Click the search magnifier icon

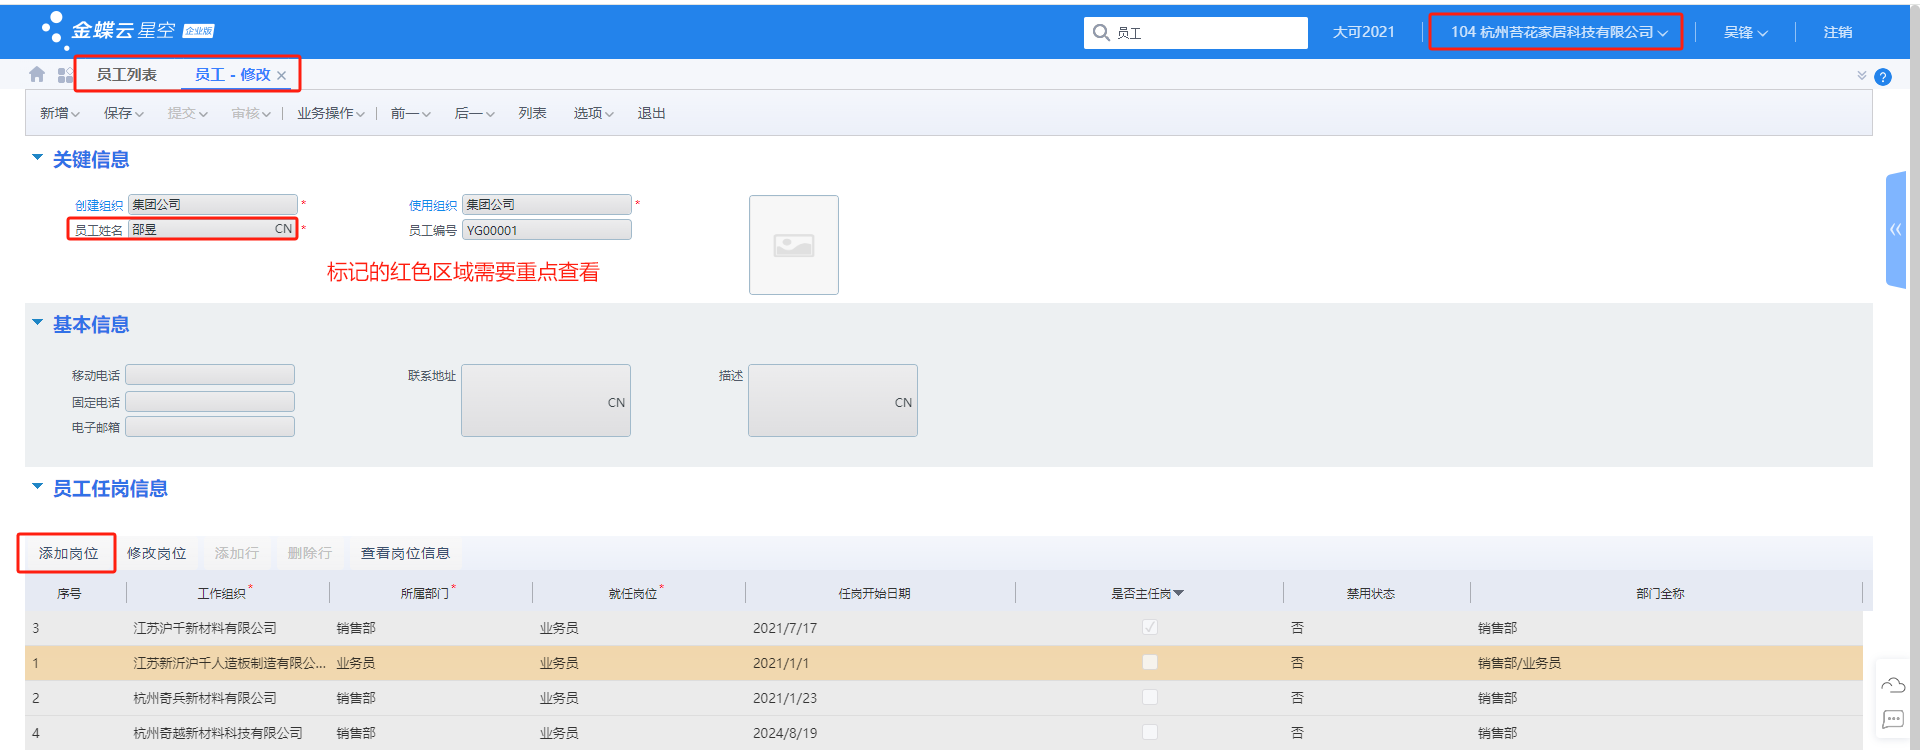1101,33
